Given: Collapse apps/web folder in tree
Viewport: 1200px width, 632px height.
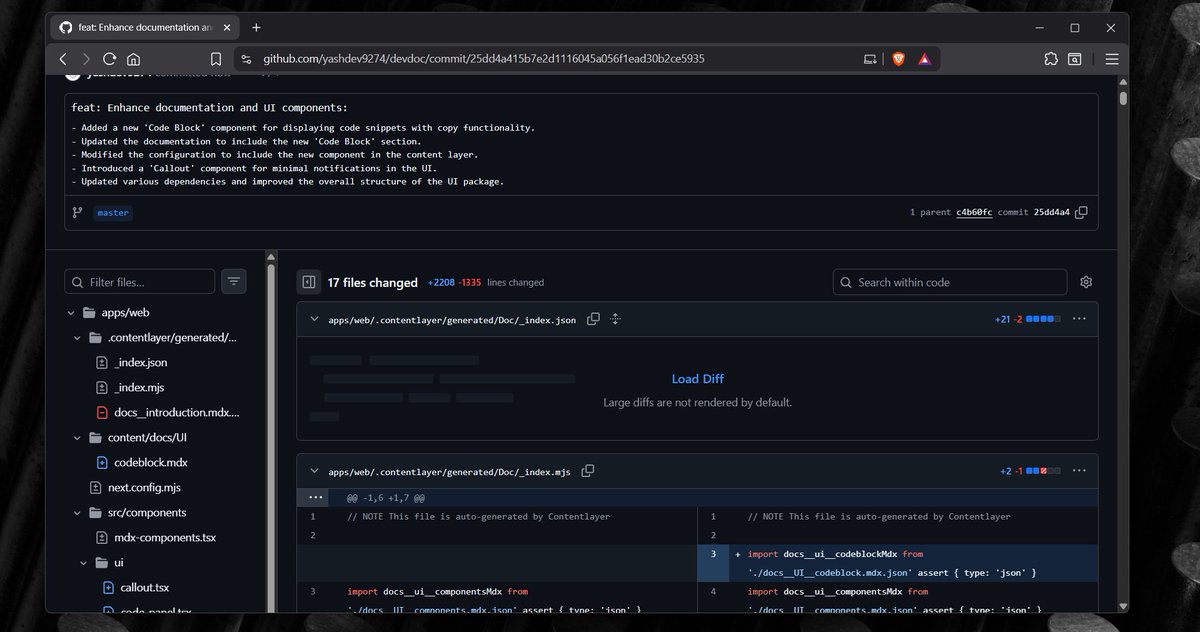Looking at the screenshot, I should [x=72, y=313].
